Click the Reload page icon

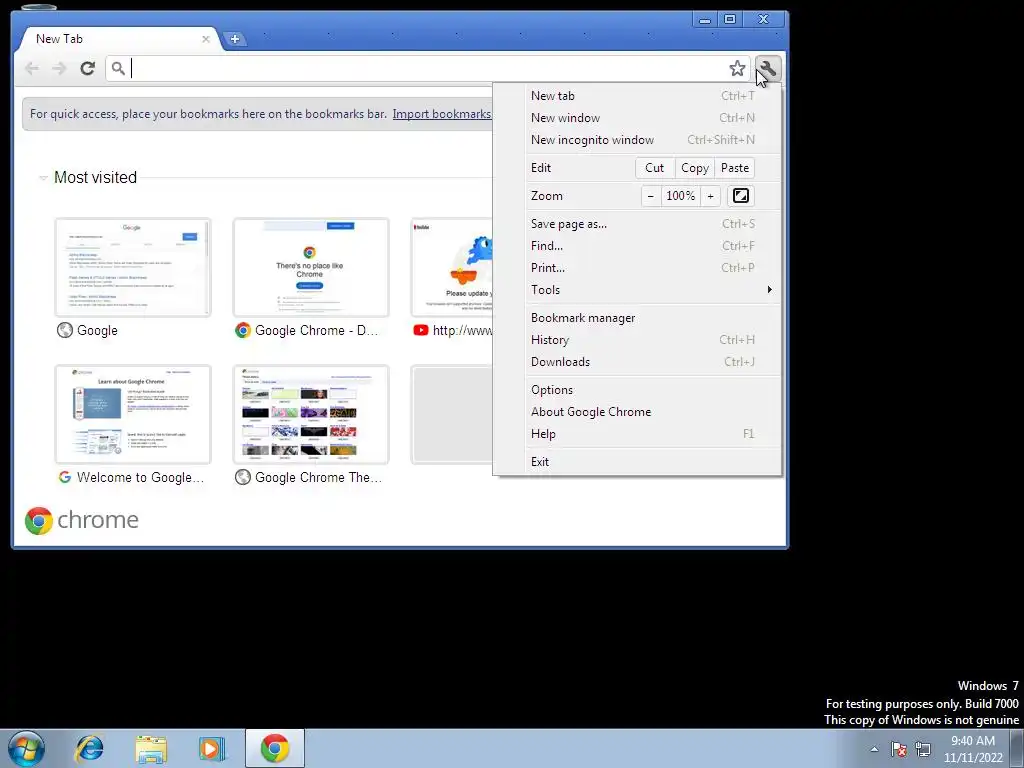(x=88, y=68)
